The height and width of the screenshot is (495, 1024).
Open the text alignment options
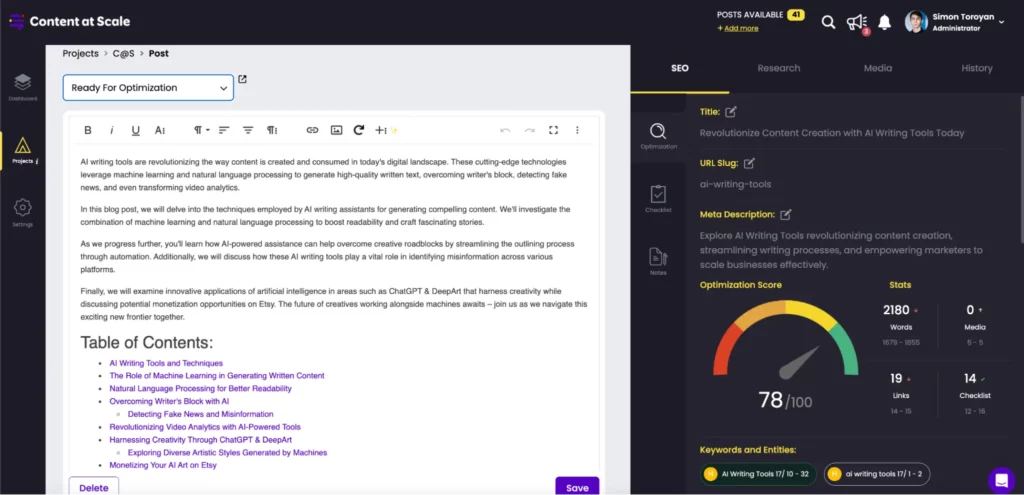(x=224, y=130)
